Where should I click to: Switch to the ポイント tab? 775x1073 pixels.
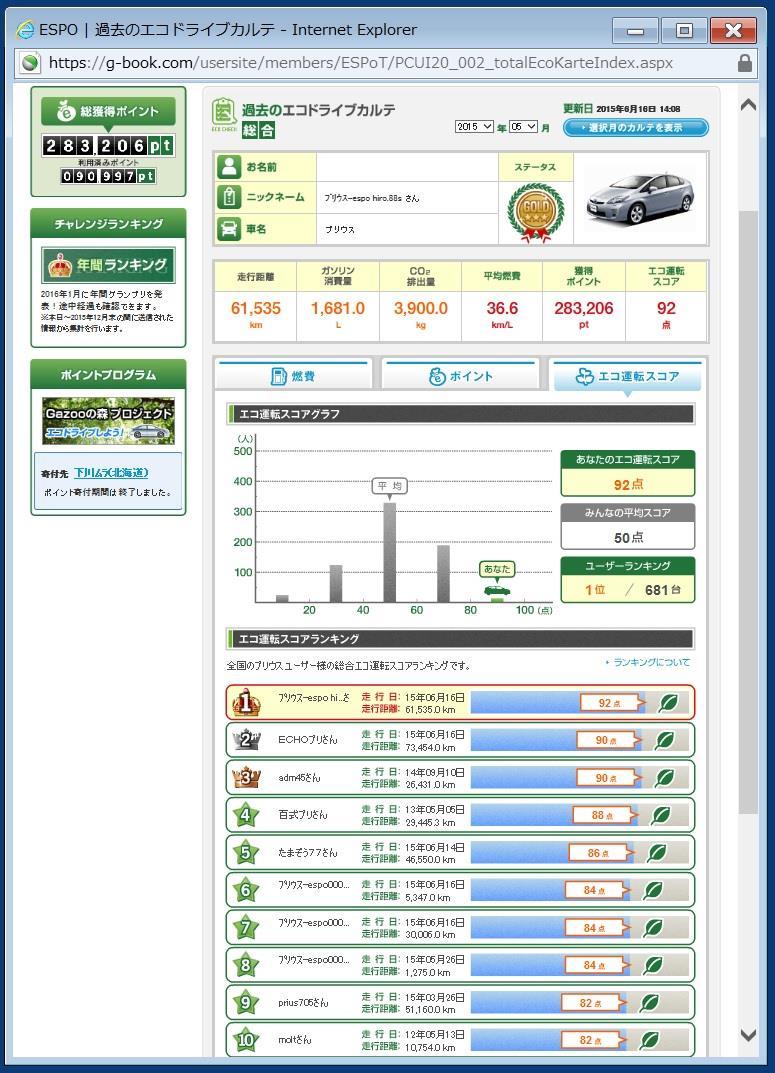460,376
